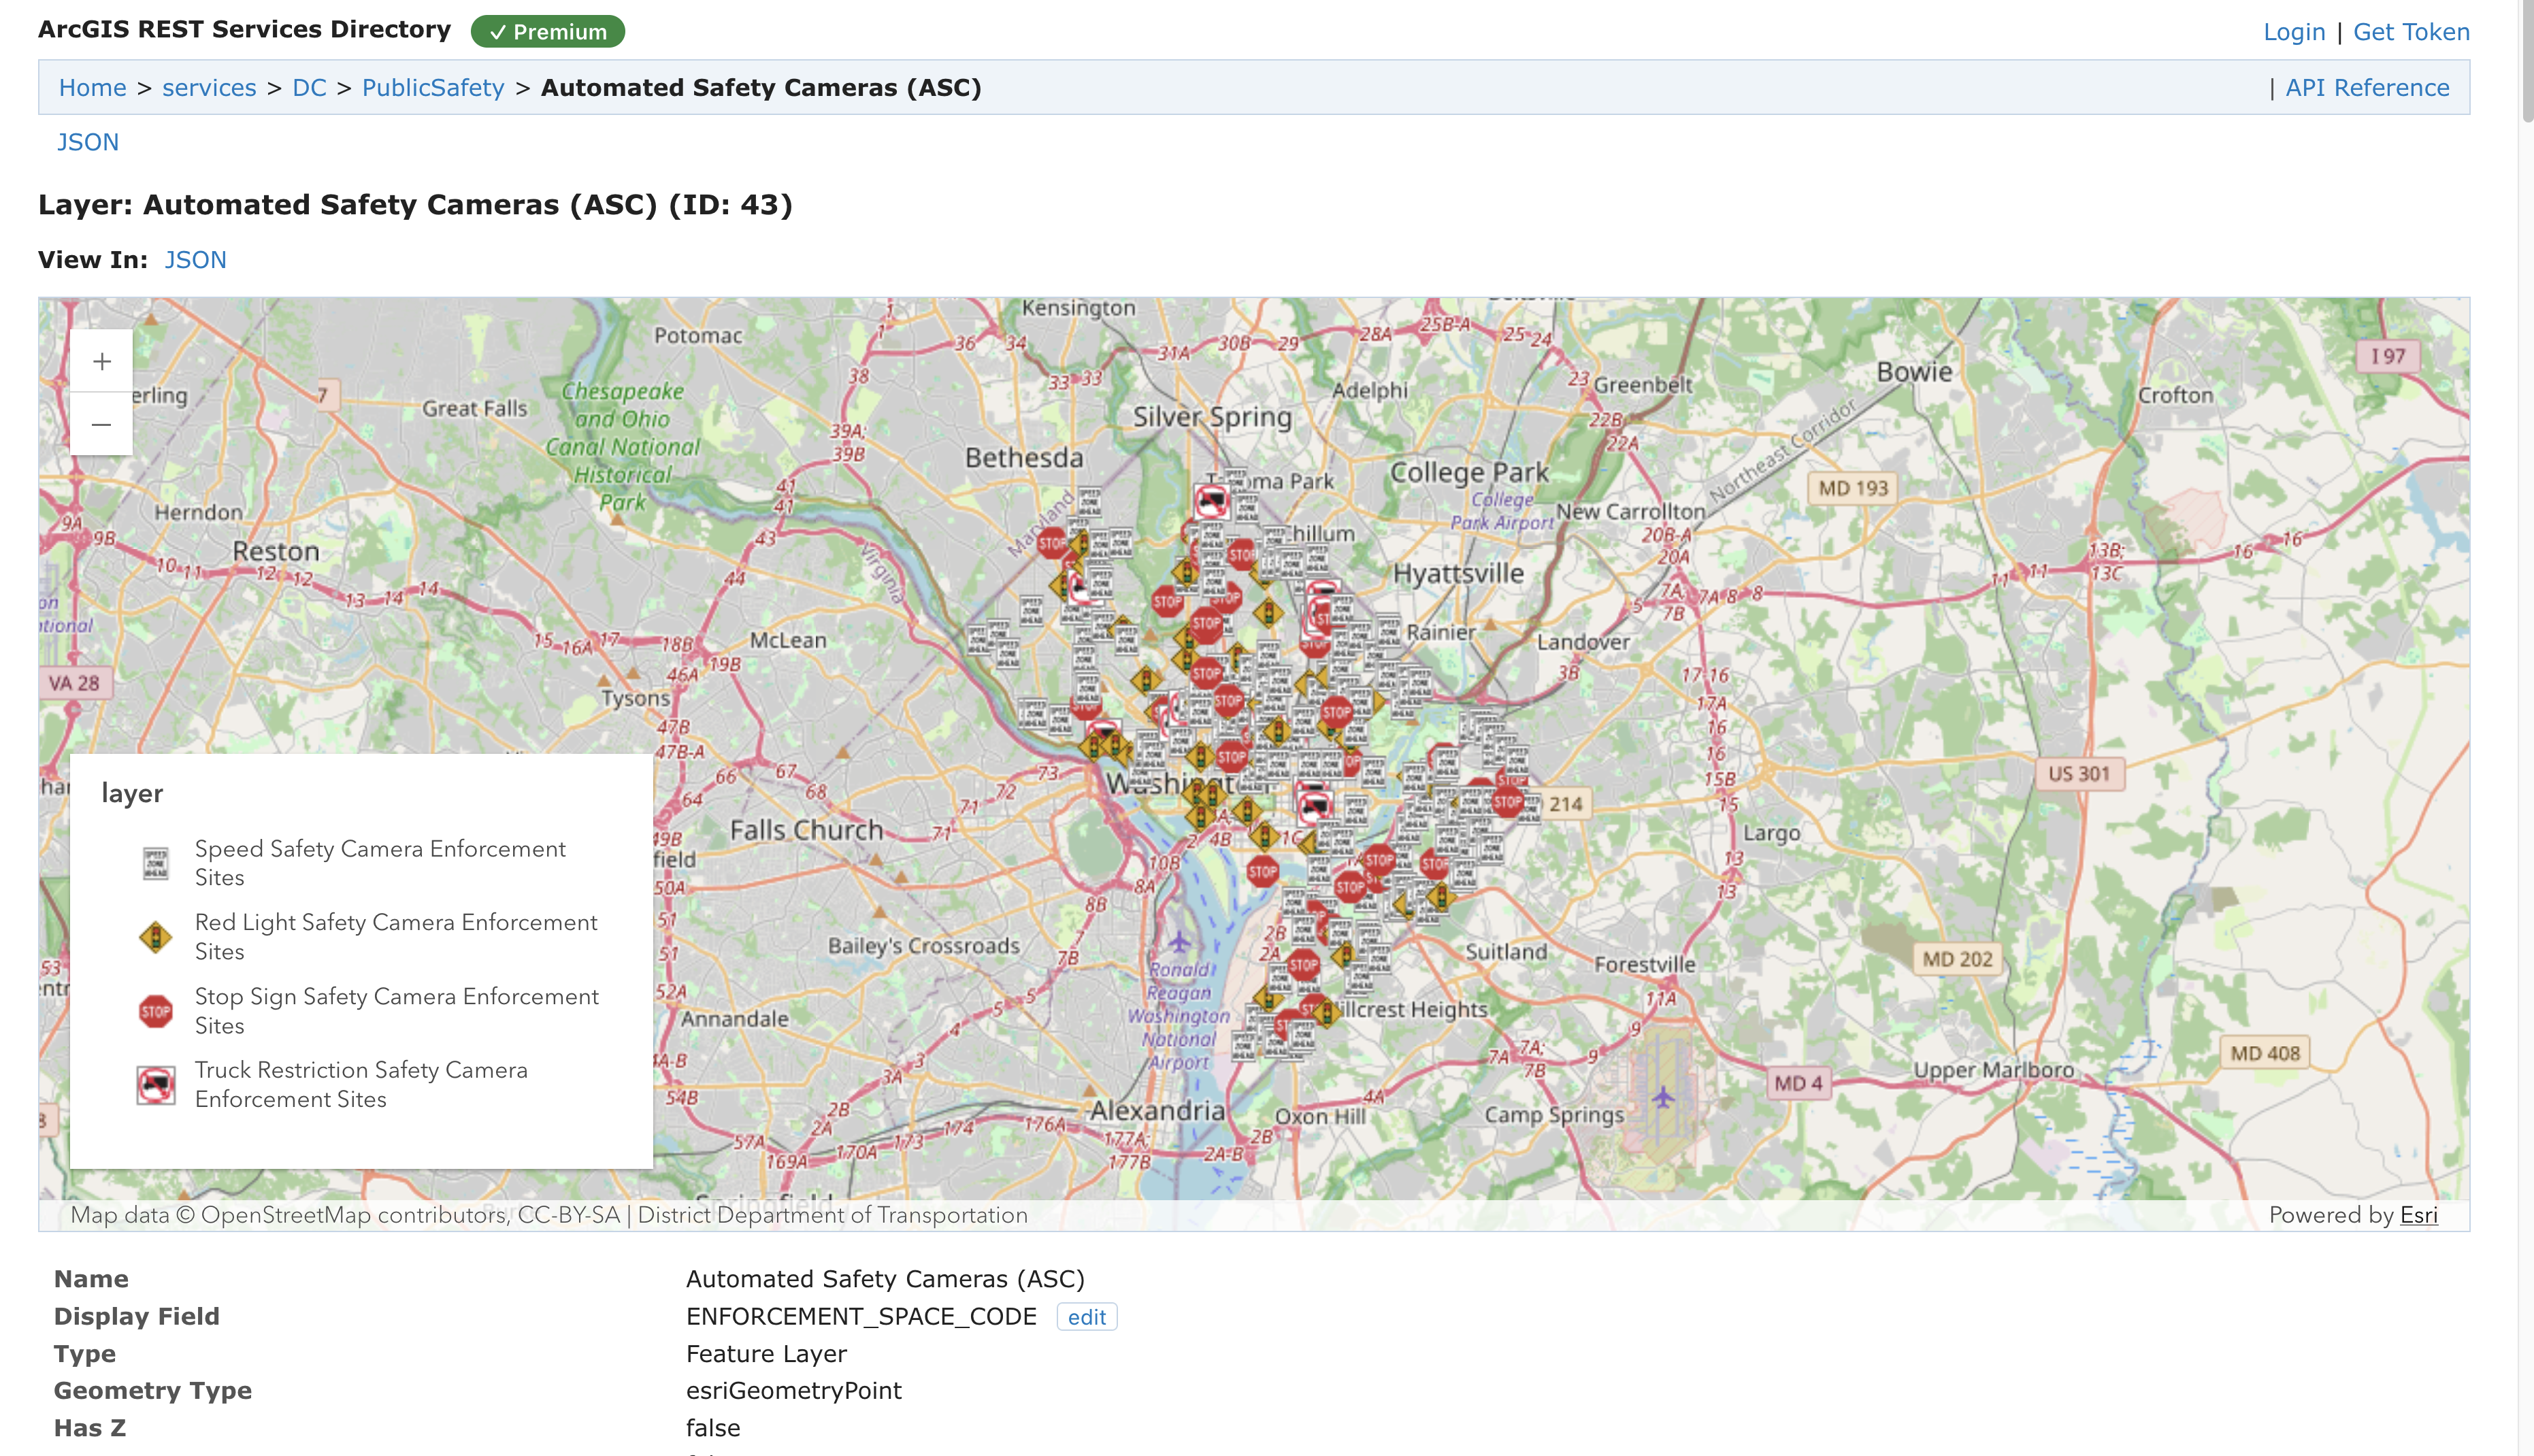
Task: Click the 'Bowie' map label
Action: pyautogui.click(x=1914, y=372)
